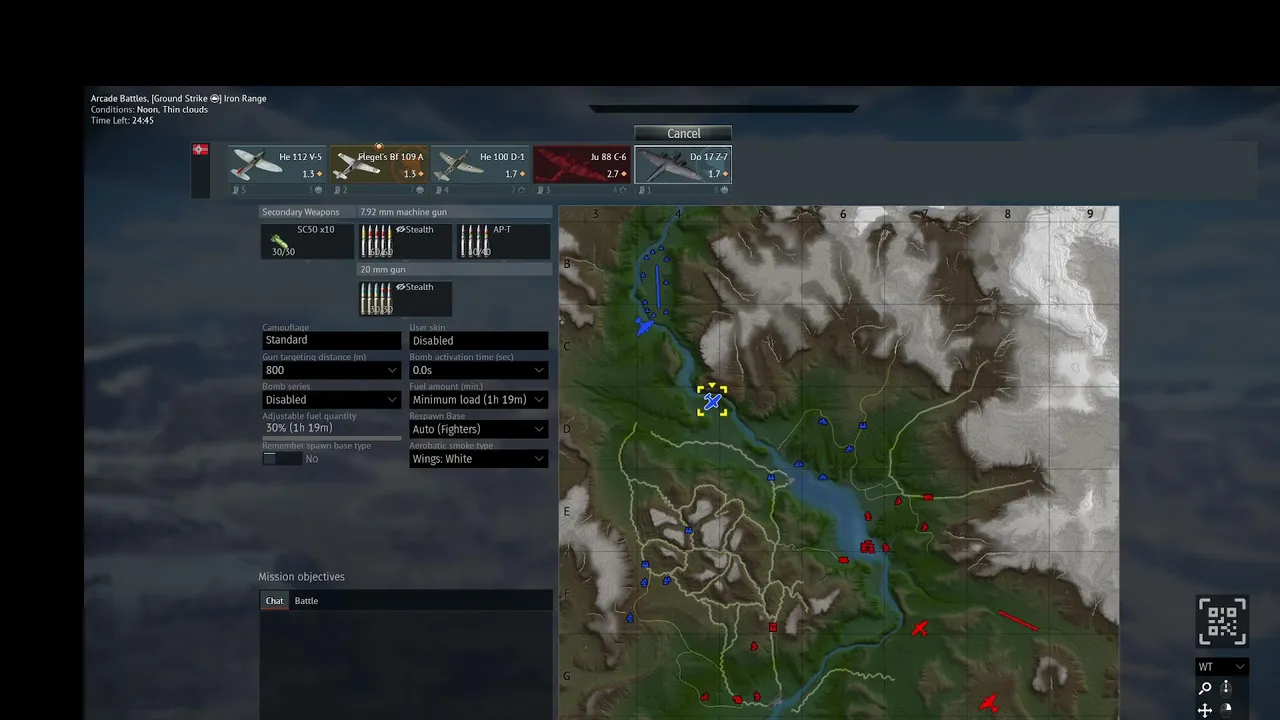
Task: Click the country flag icon beside aircraft row
Action: (x=201, y=149)
